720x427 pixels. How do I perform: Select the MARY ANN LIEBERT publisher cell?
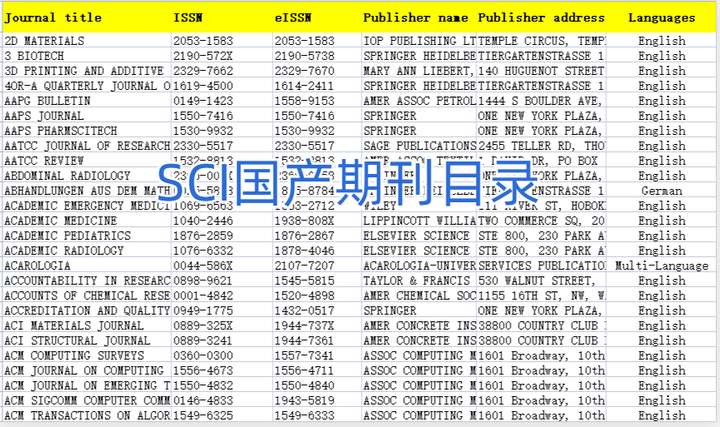(419, 71)
